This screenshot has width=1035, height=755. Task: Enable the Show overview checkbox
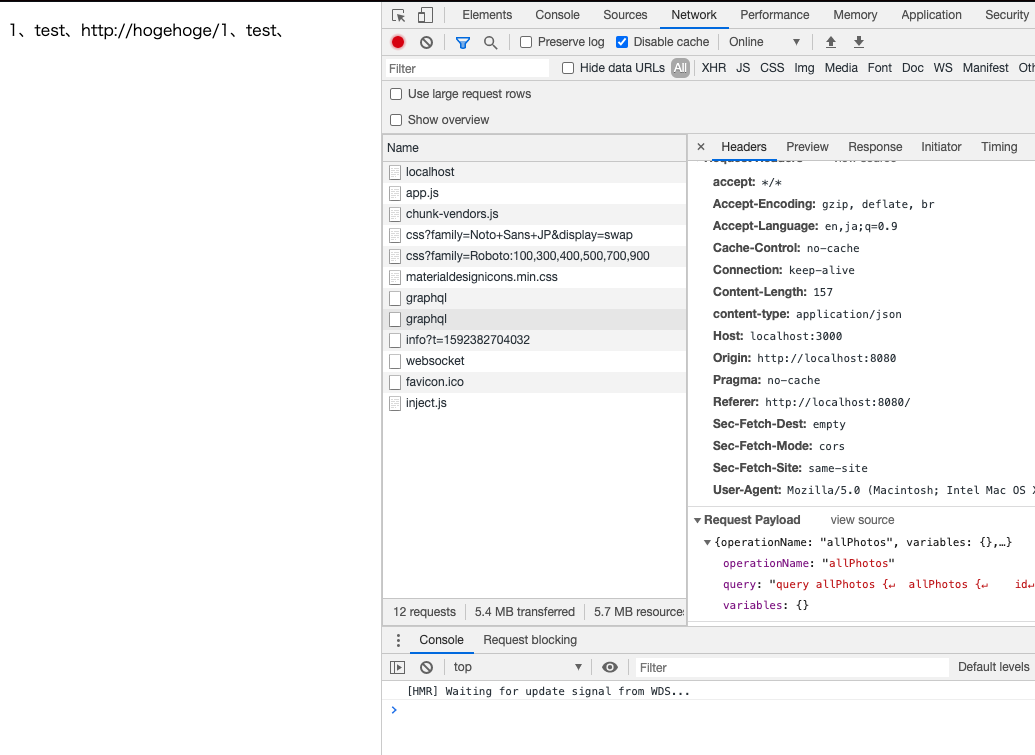tap(396, 120)
